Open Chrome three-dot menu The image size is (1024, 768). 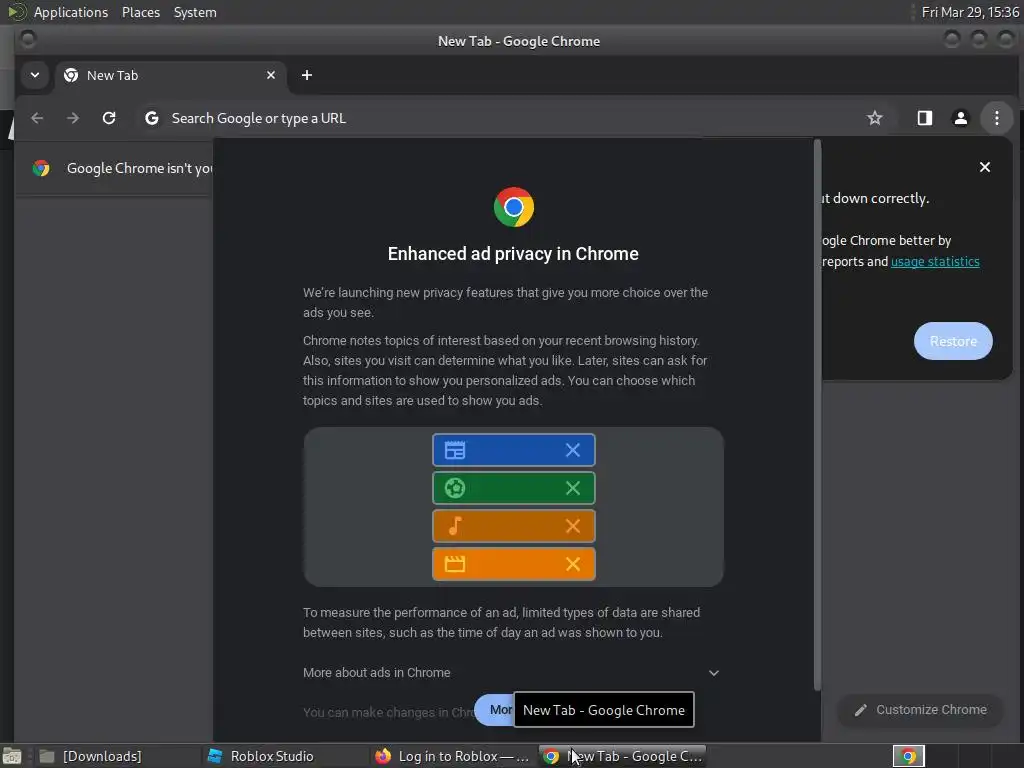(997, 118)
